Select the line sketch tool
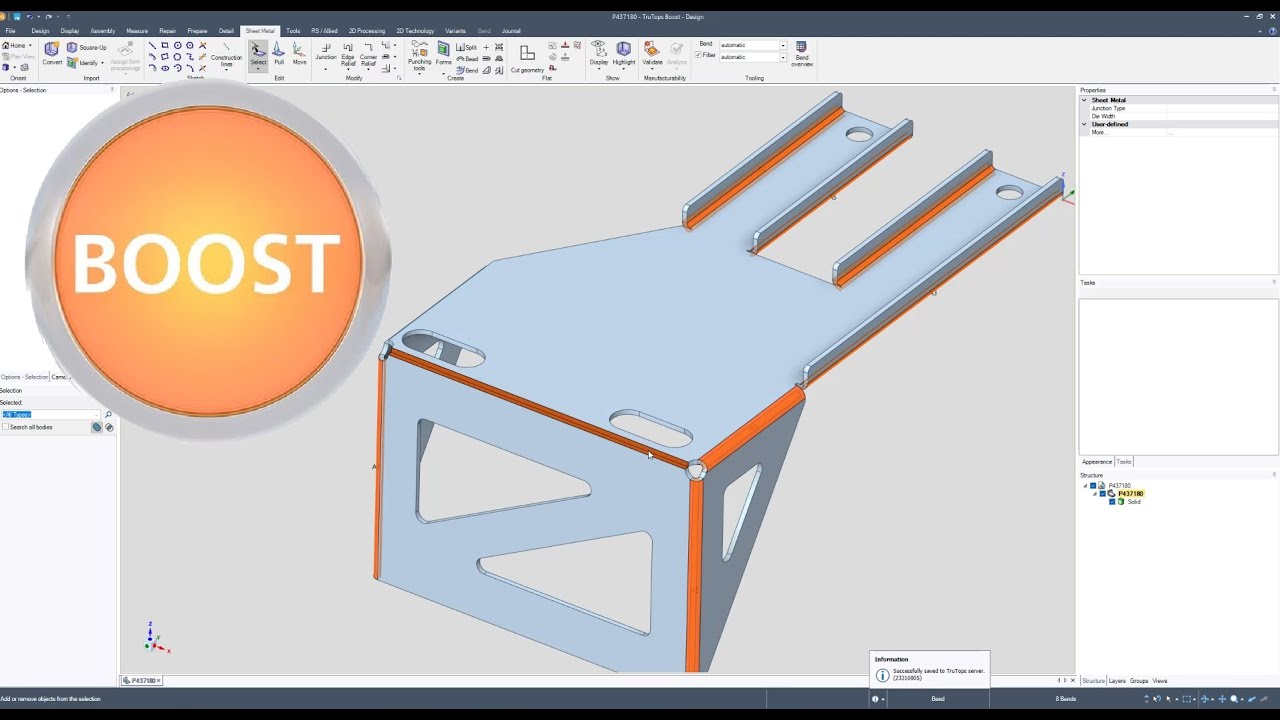This screenshot has width=1280, height=720. (x=152, y=45)
